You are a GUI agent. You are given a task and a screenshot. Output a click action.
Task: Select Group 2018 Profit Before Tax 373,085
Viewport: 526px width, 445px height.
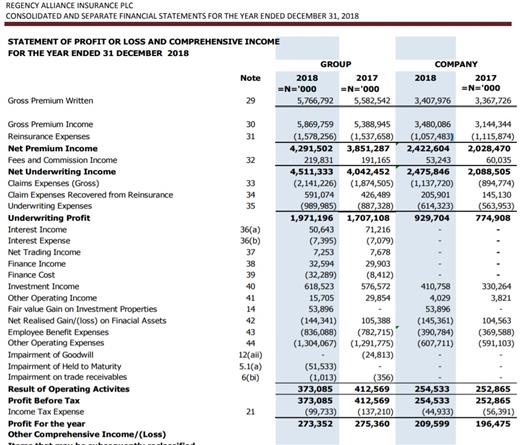pyautogui.click(x=315, y=400)
